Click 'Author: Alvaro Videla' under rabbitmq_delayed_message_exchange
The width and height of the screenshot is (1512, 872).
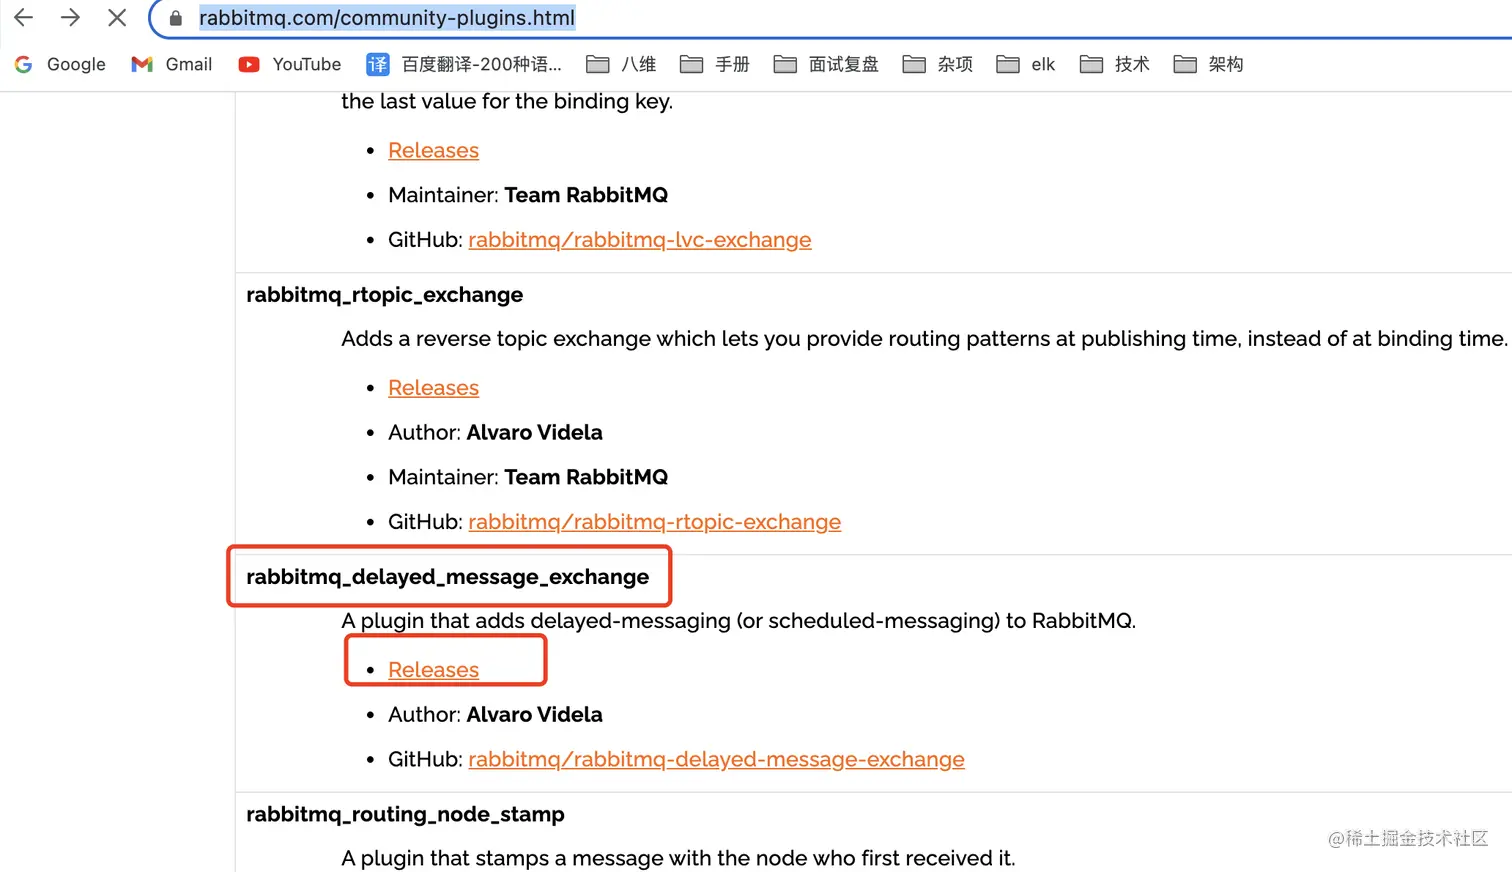point(495,715)
